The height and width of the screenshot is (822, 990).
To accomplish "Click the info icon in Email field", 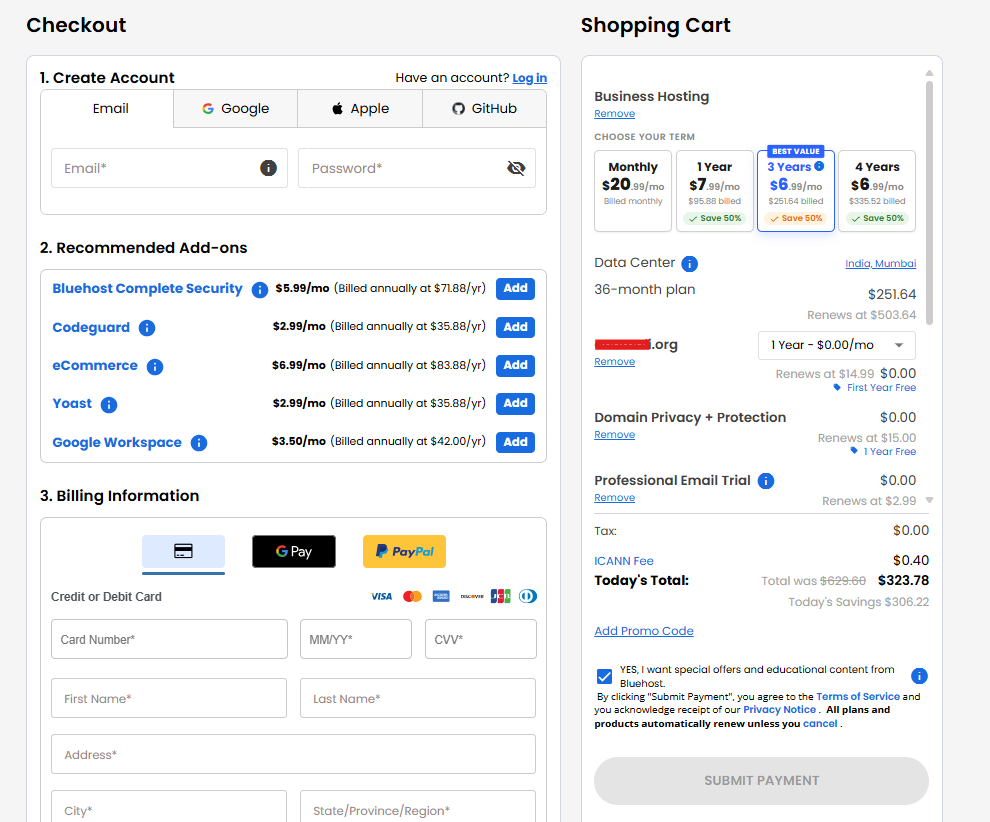I will [x=268, y=168].
